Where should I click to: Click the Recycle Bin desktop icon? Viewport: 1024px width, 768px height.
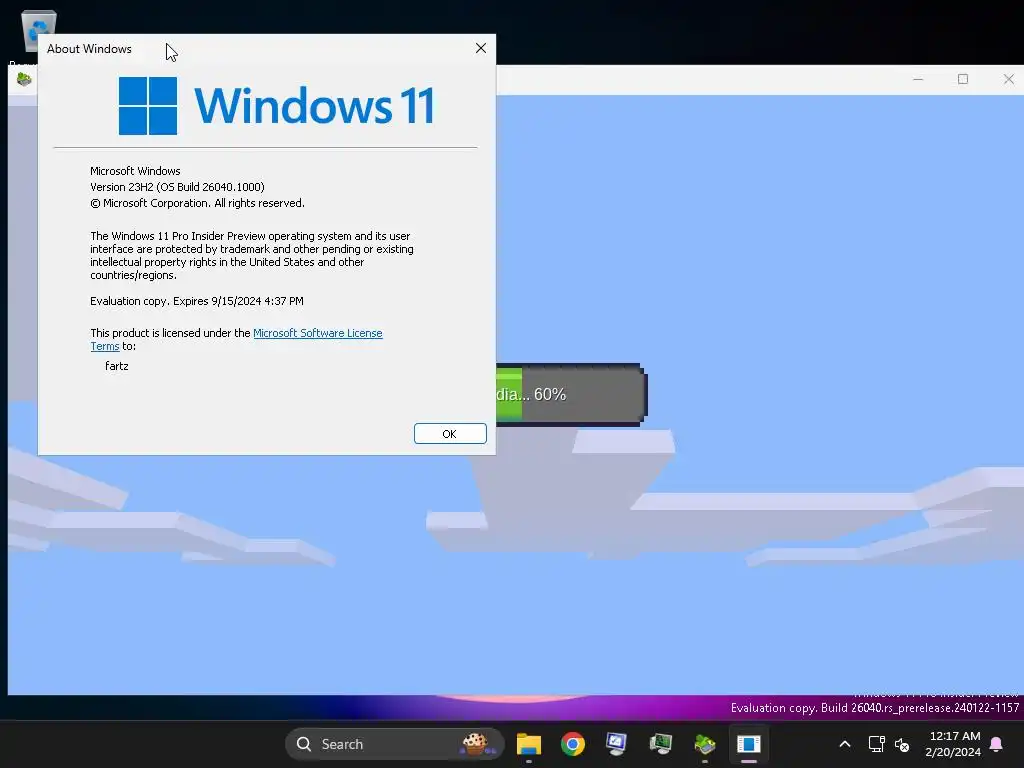pyautogui.click(x=39, y=31)
